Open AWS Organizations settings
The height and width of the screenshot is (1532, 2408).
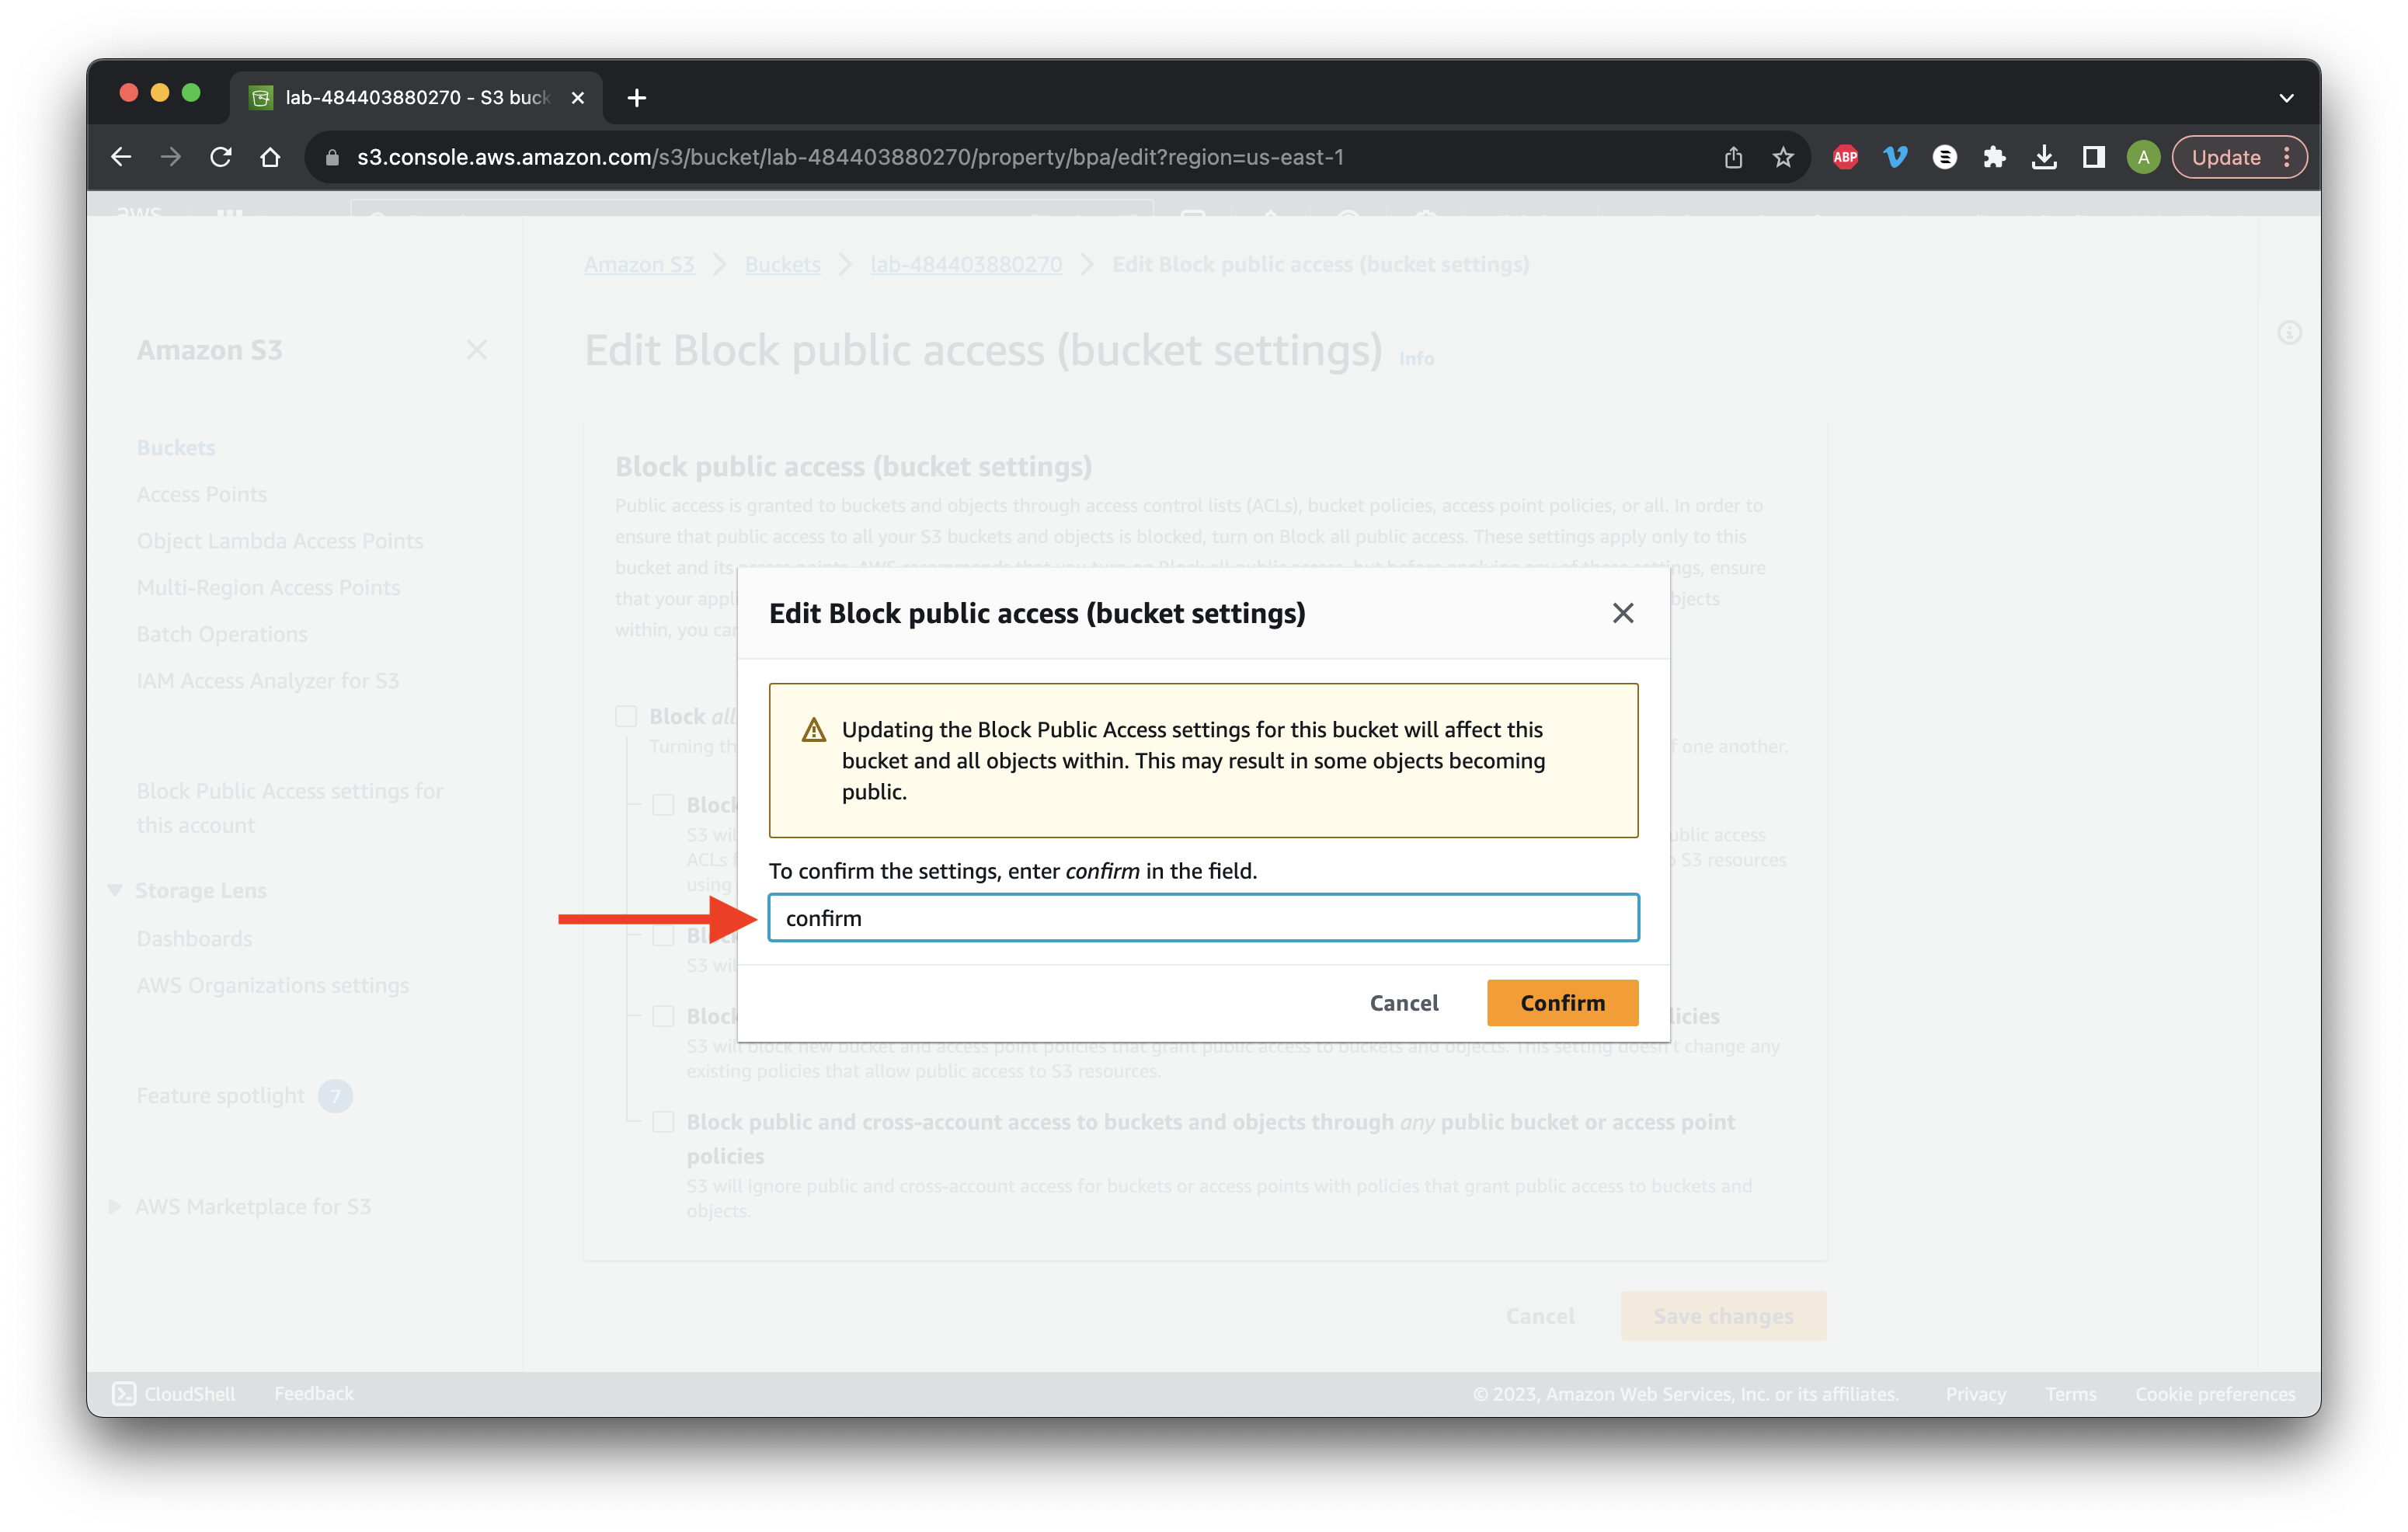pyautogui.click(x=273, y=985)
